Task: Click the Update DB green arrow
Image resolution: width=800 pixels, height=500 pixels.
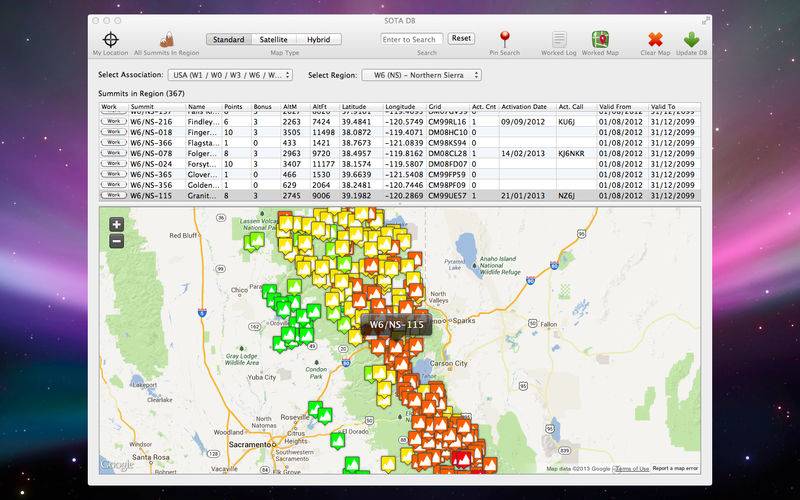Action: coord(691,39)
